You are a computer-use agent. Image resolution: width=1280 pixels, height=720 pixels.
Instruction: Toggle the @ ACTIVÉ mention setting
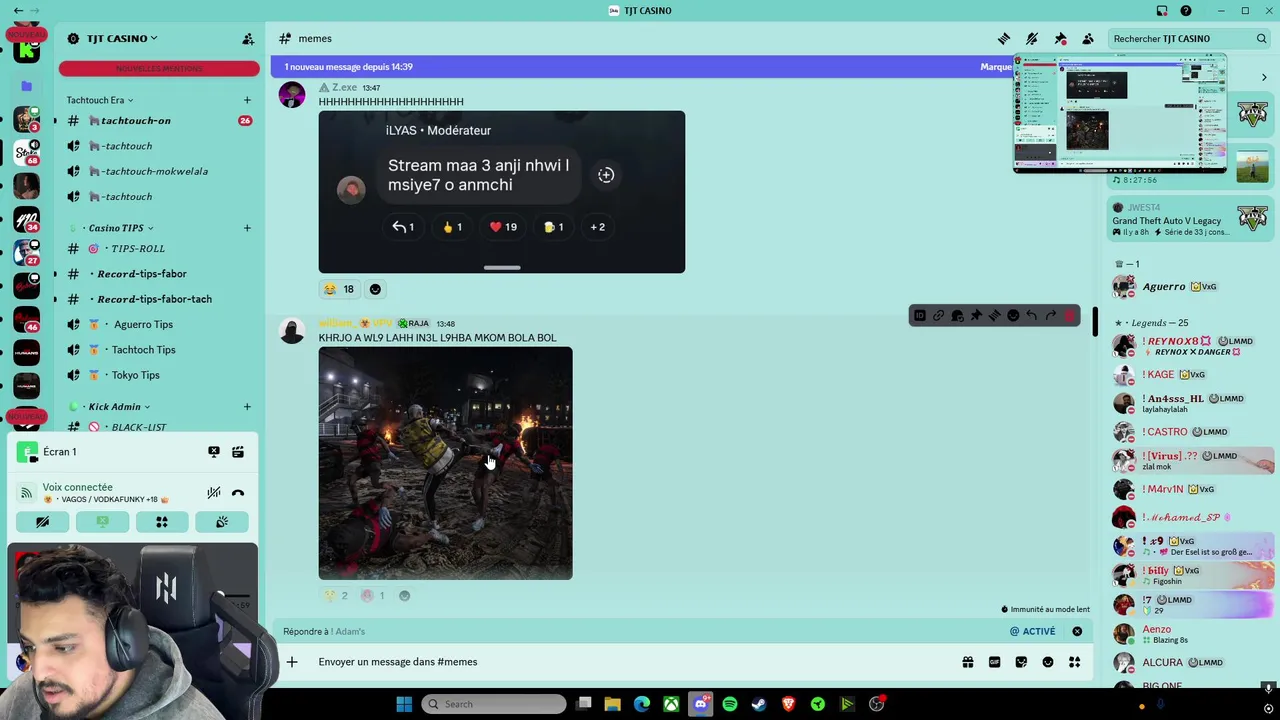pyautogui.click(x=1033, y=632)
